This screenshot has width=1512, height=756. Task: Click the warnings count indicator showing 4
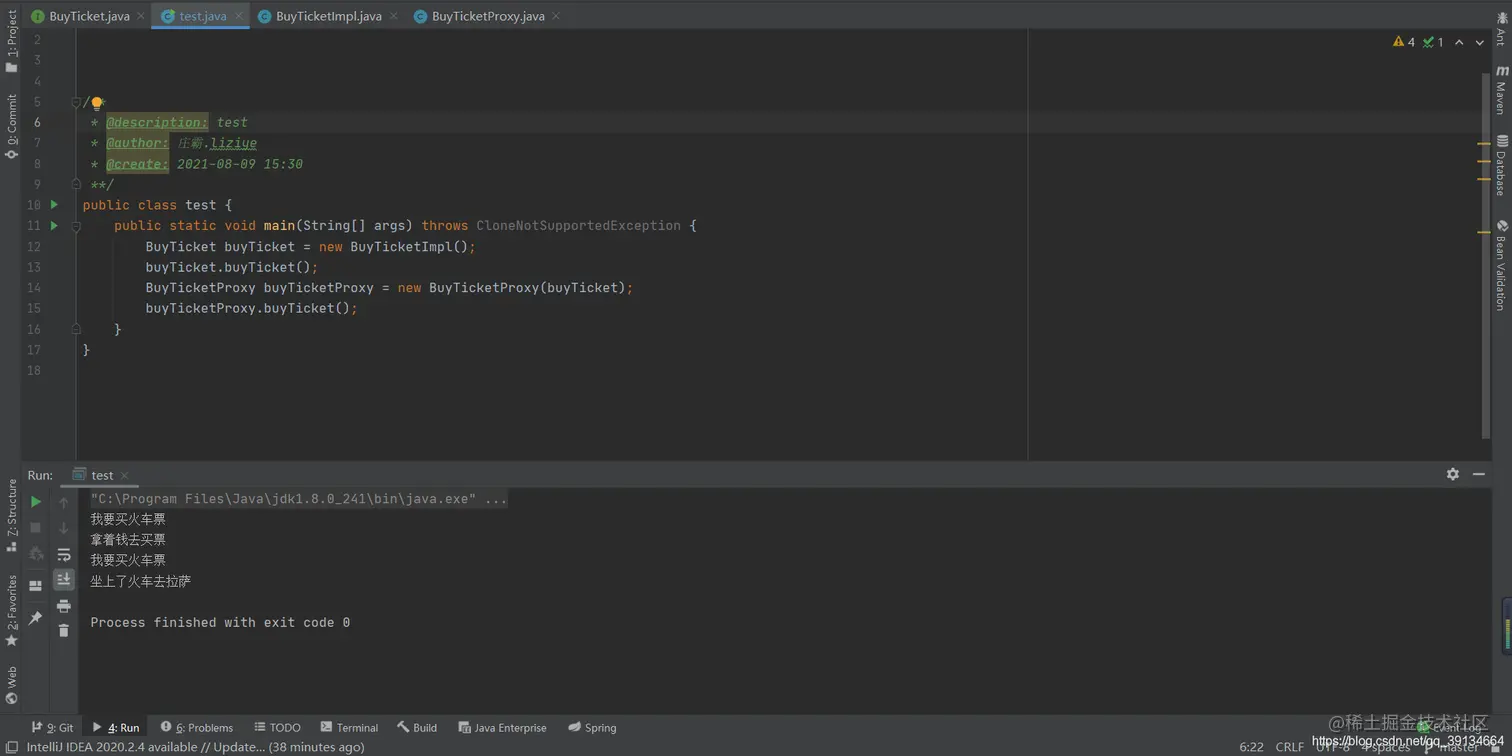[x=1404, y=42]
